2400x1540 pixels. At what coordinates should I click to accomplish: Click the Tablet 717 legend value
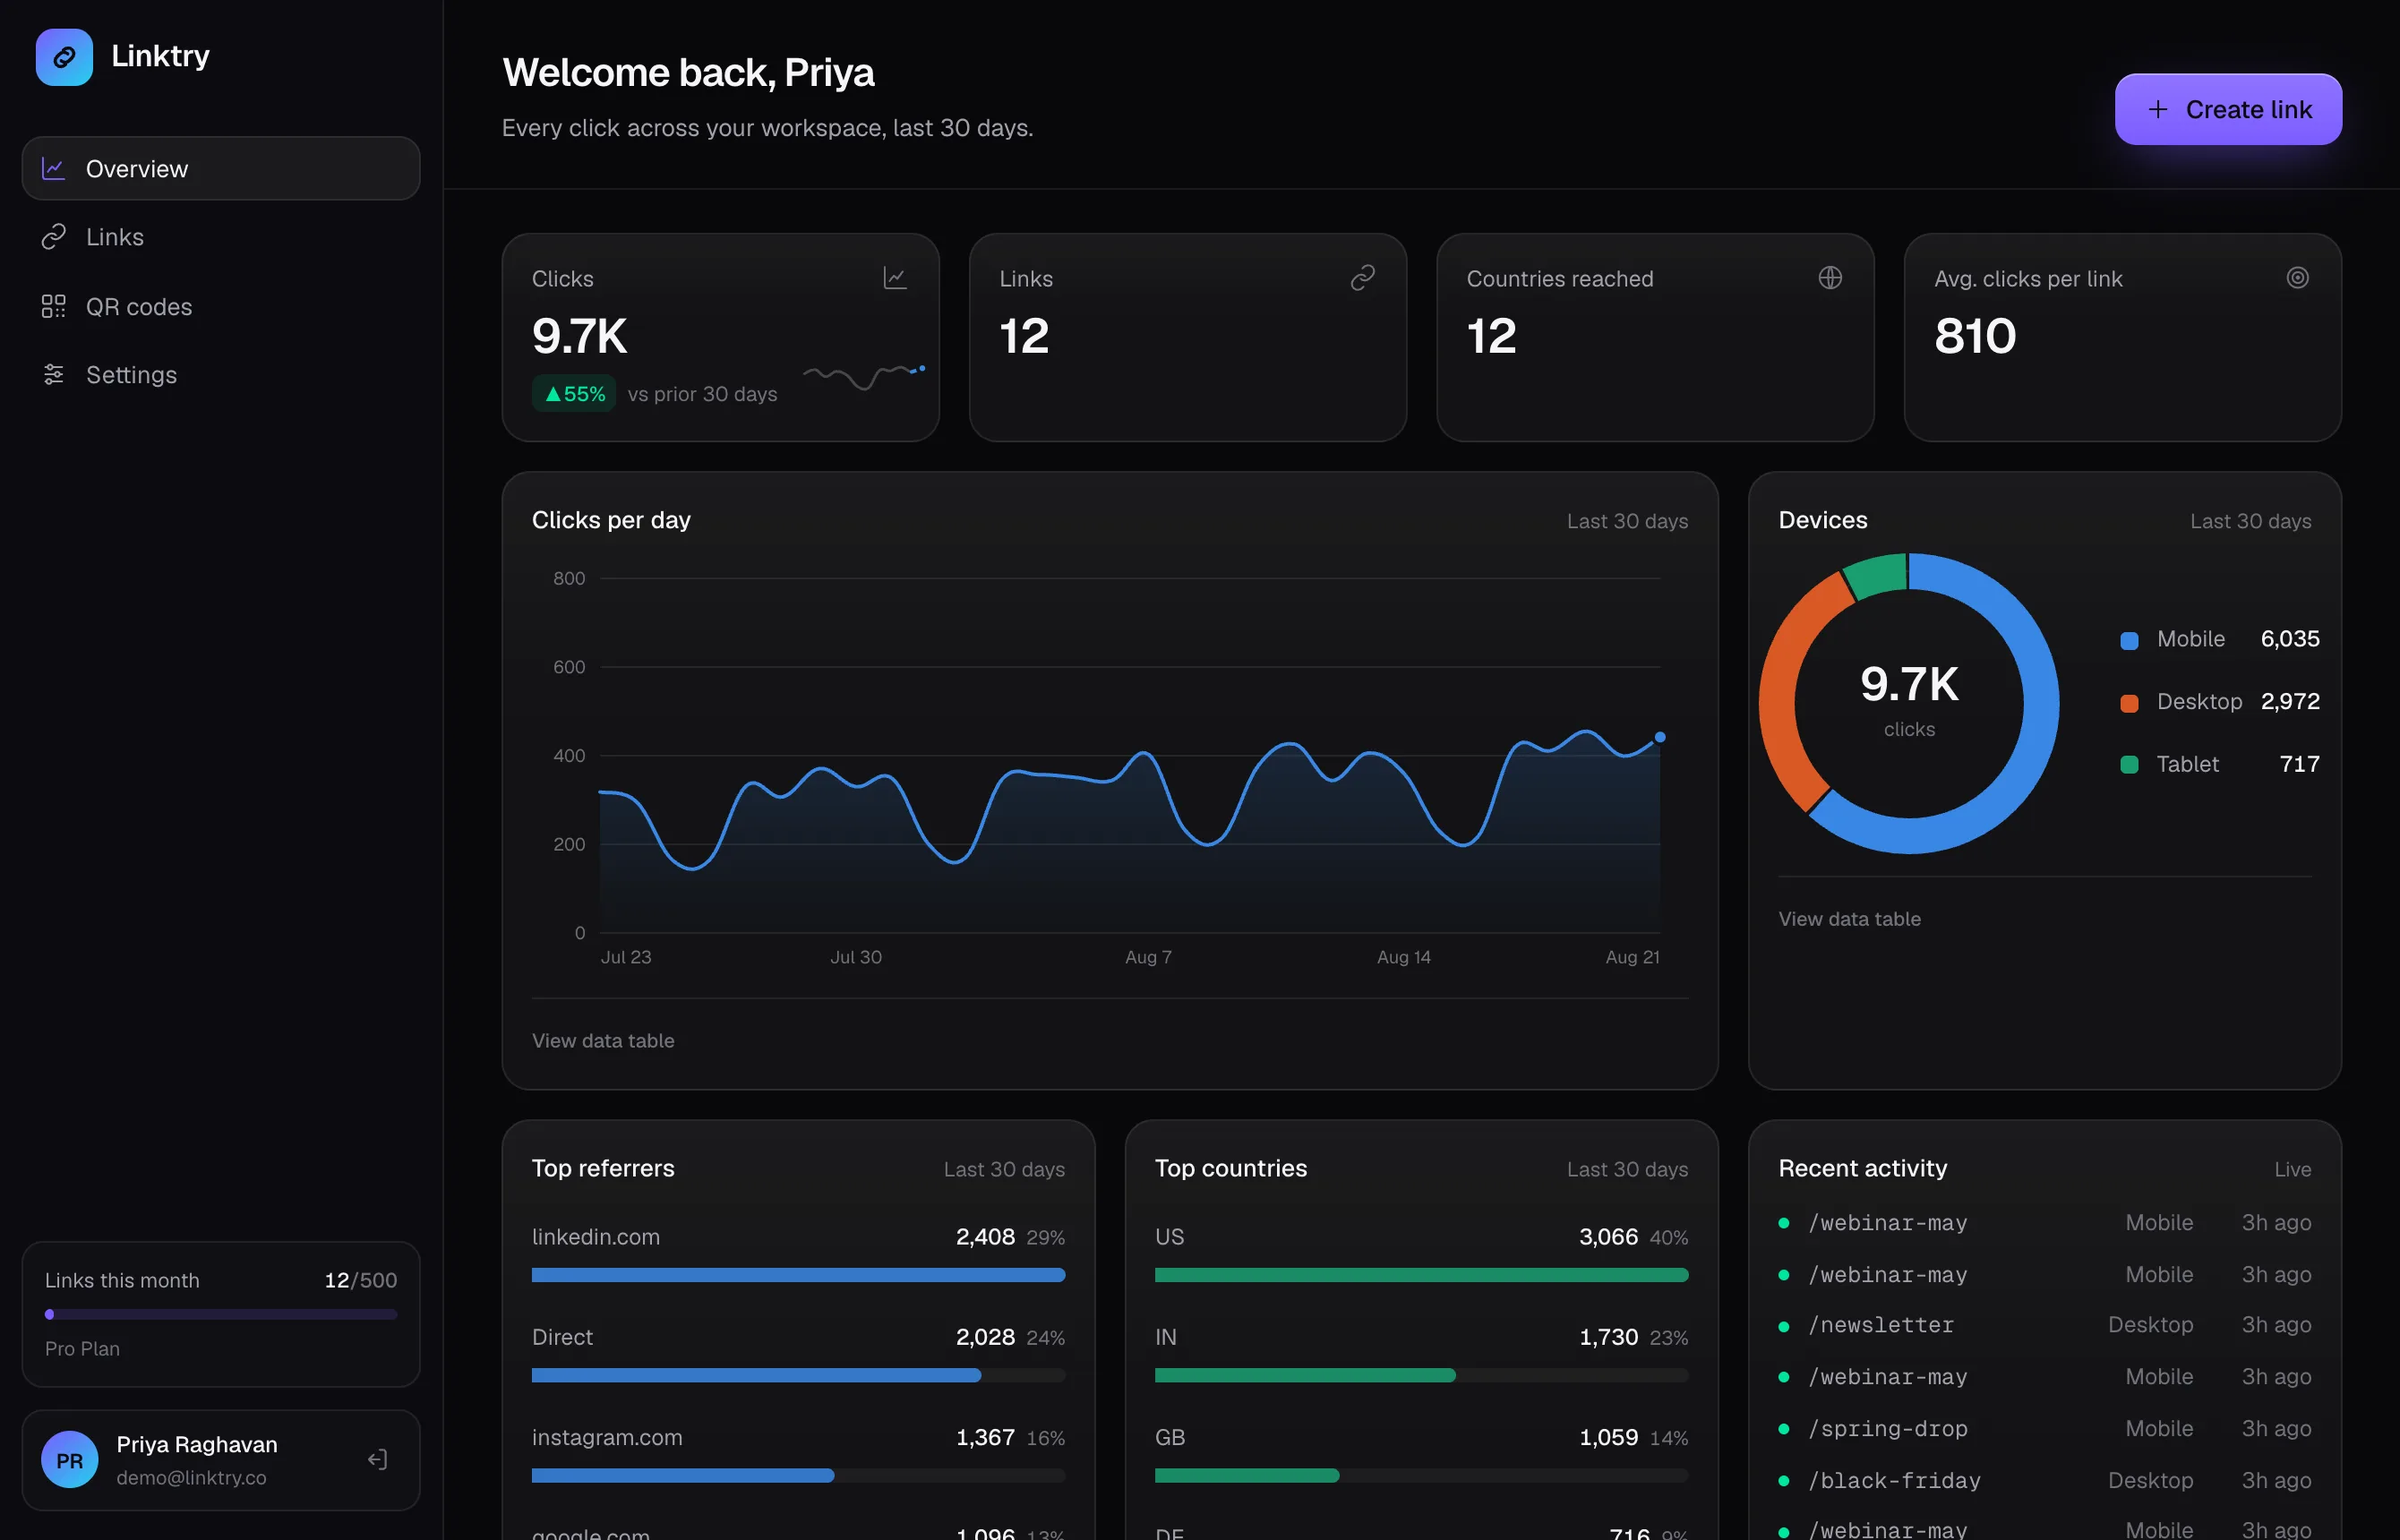[x=2299, y=764]
